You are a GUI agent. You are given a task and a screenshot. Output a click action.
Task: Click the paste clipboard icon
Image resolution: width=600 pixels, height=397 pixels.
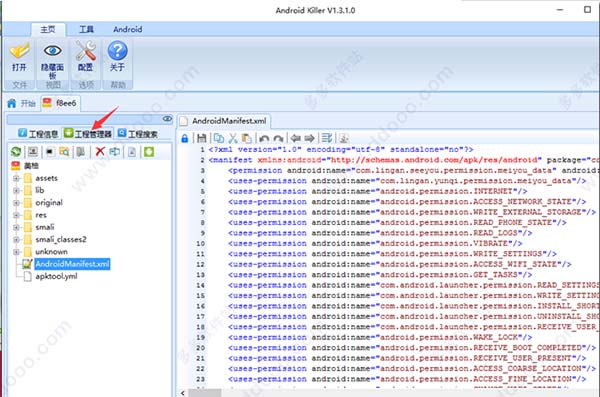(247, 138)
